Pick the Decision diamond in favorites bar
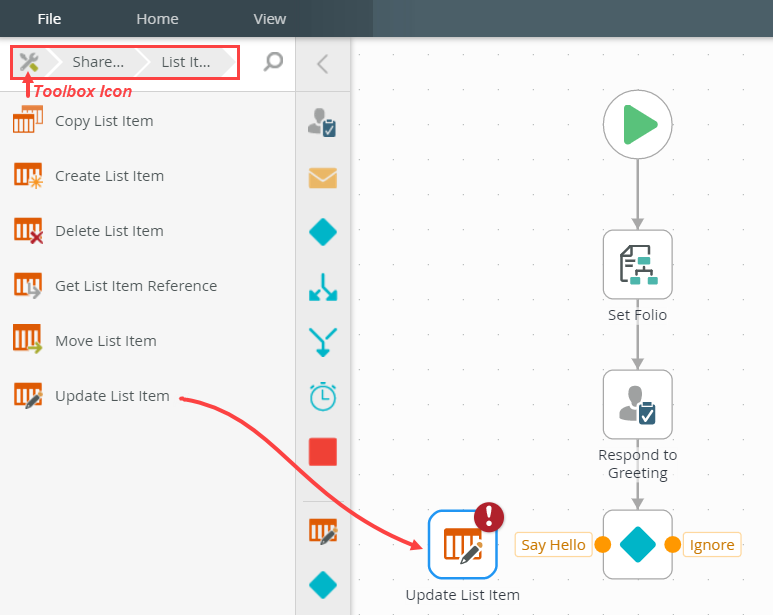Viewport: 773px width, 615px height. click(x=323, y=232)
